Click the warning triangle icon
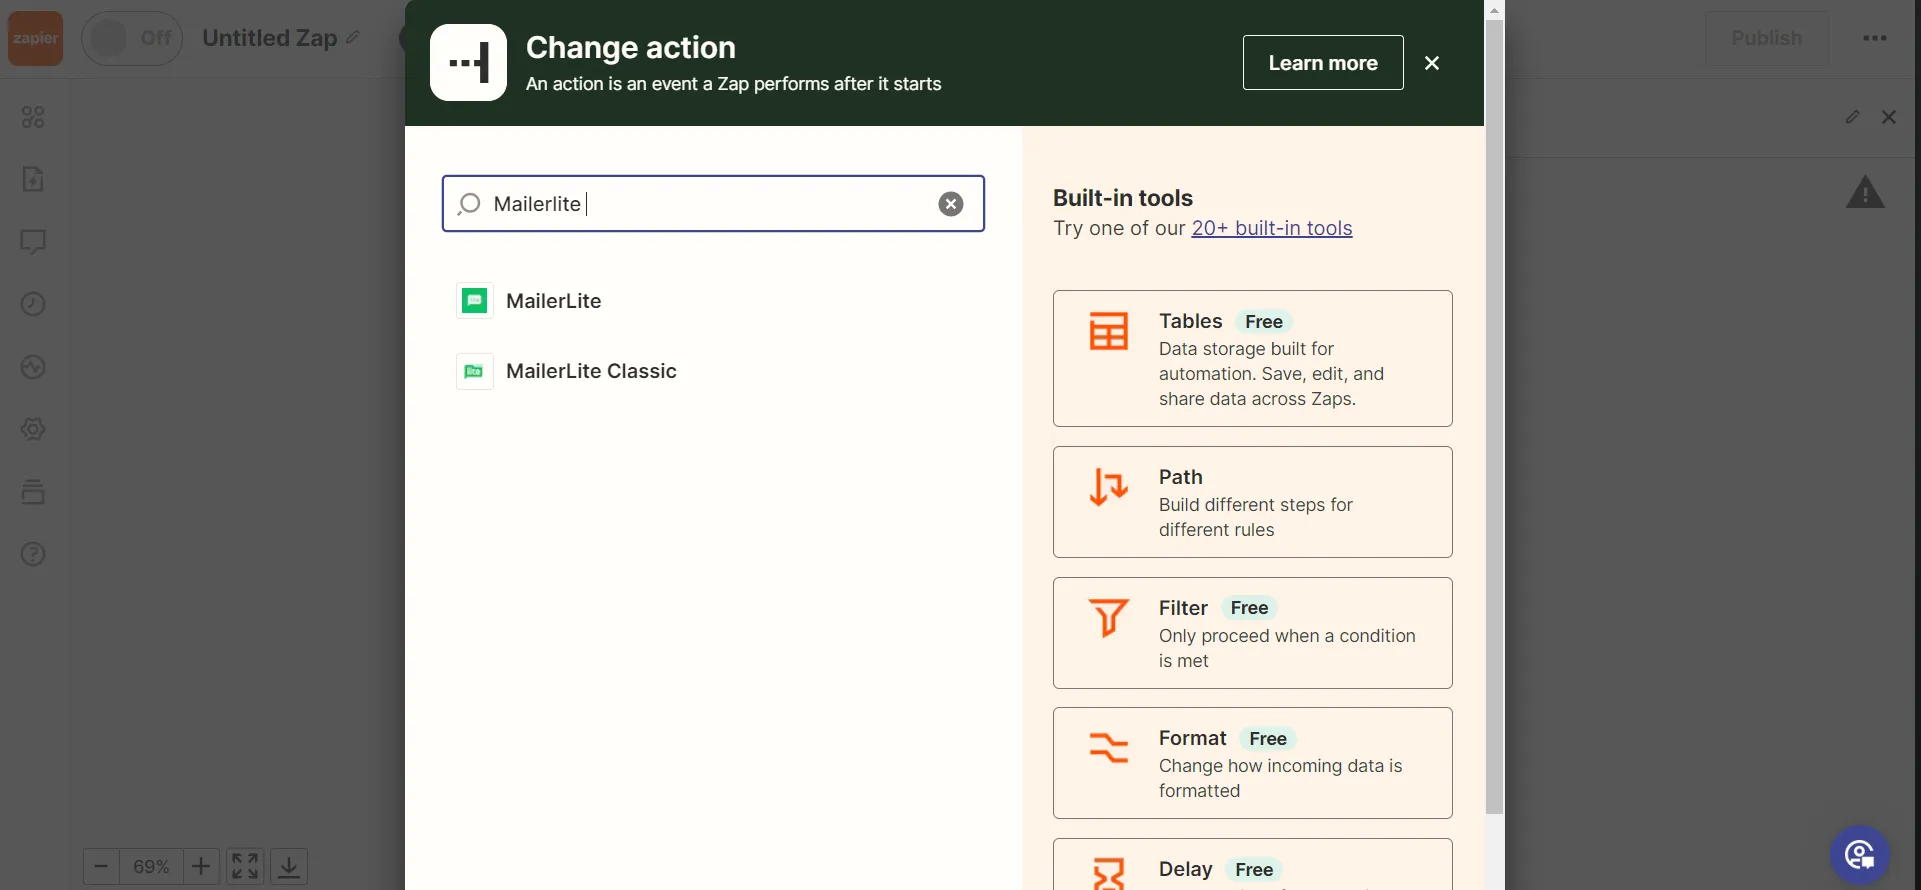Image resolution: width=1921 pixels, height=890 pixels. [1865, 192]
